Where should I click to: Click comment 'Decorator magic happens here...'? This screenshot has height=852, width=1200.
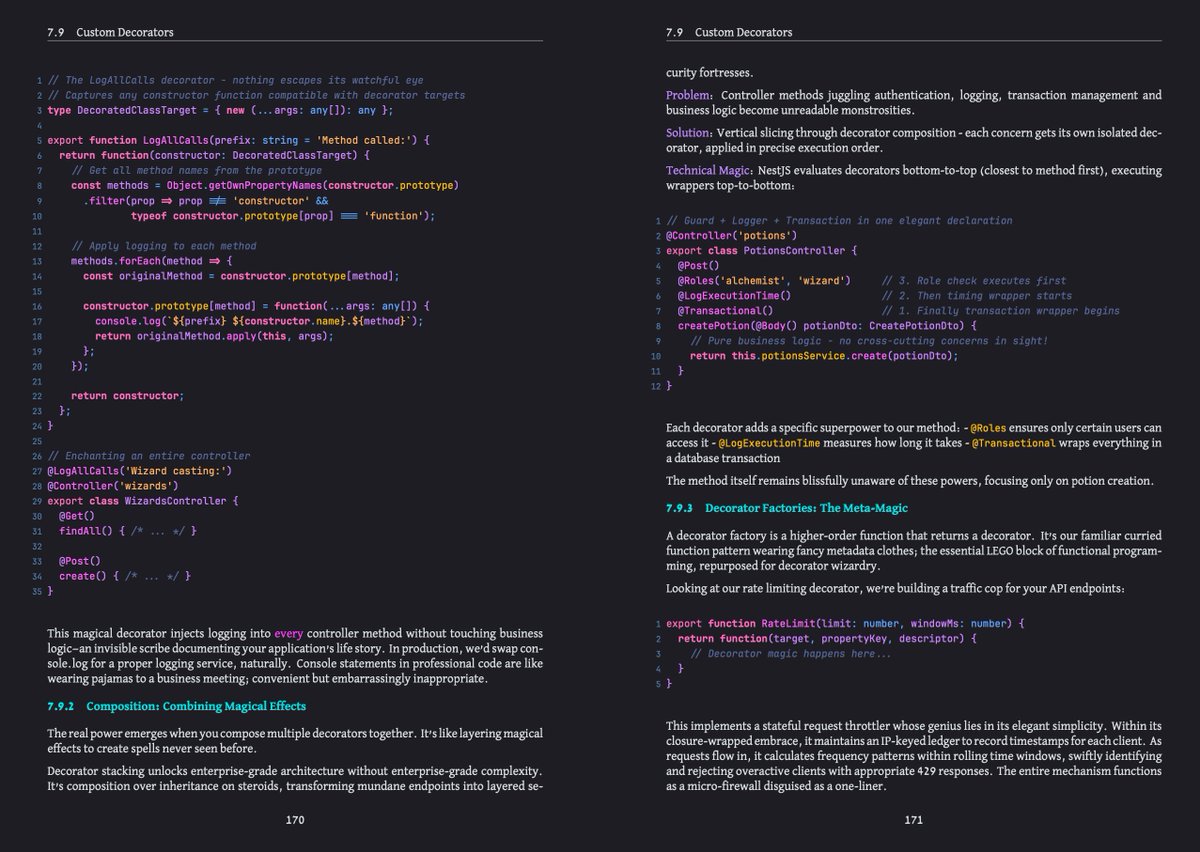[791, 653]
